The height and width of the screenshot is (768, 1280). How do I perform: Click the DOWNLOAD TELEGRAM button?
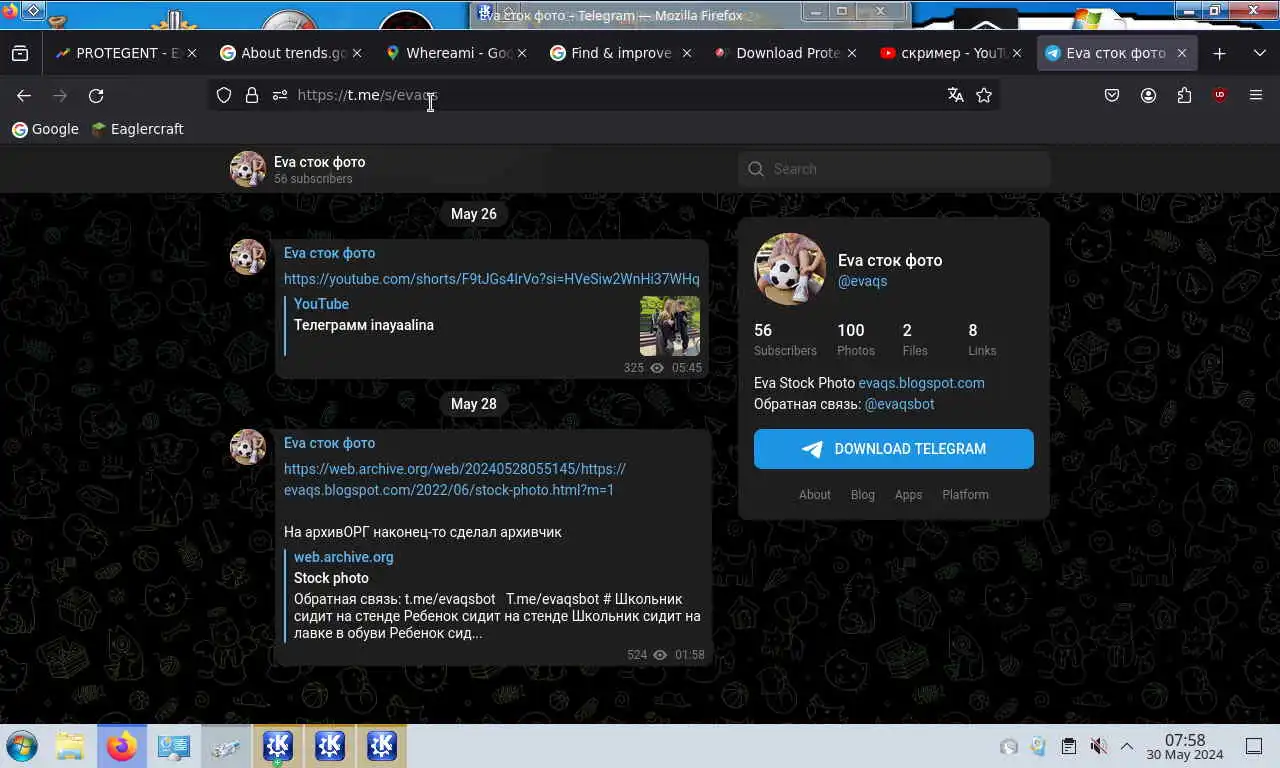coord(894,449)
